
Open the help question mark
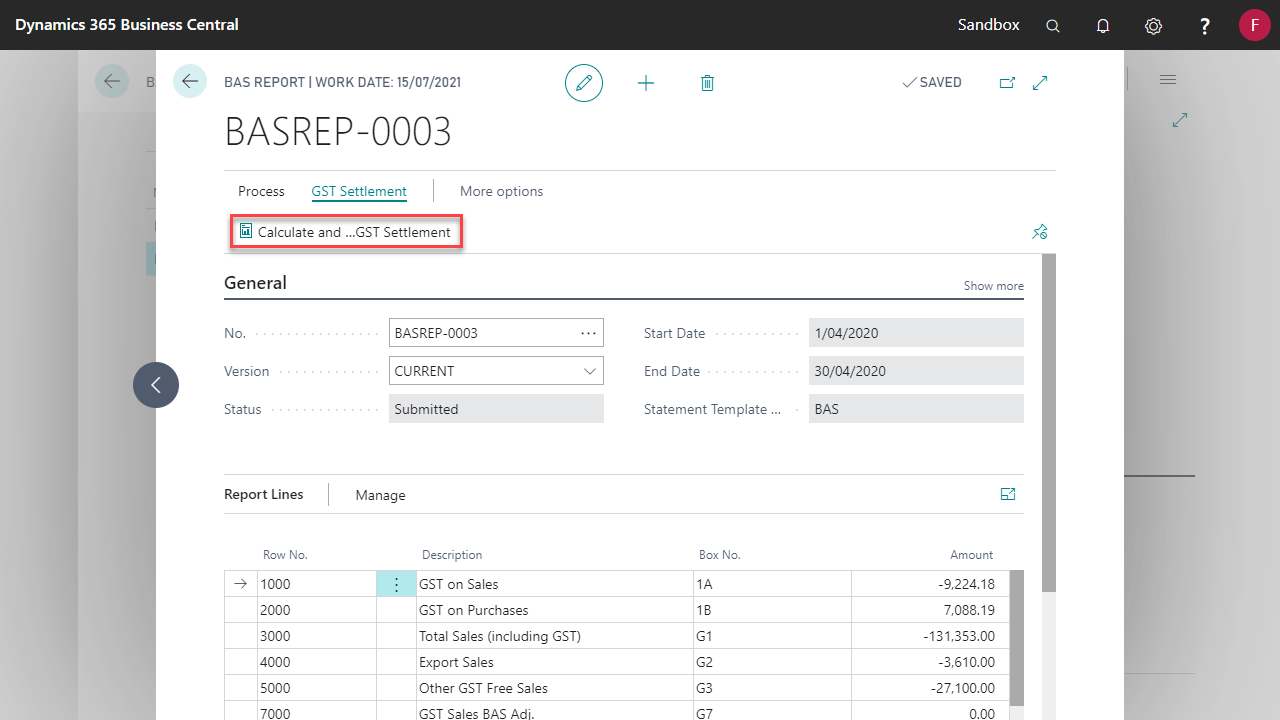[1205, 25]
